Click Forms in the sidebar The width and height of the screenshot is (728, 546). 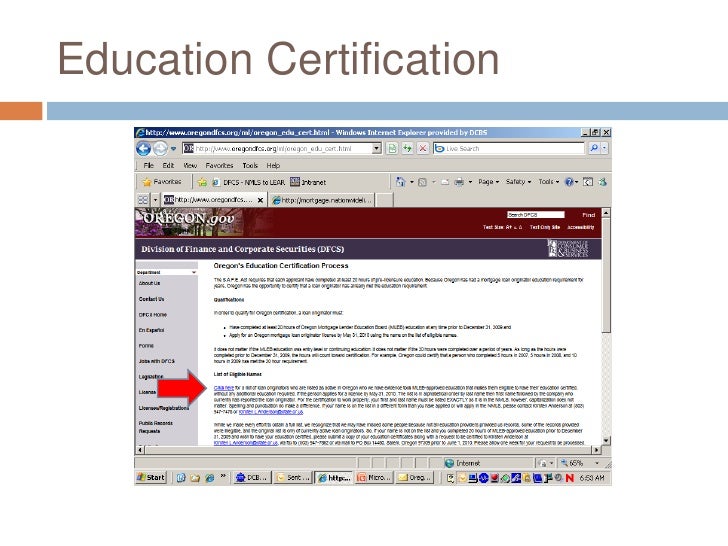(x=146, y=345)
